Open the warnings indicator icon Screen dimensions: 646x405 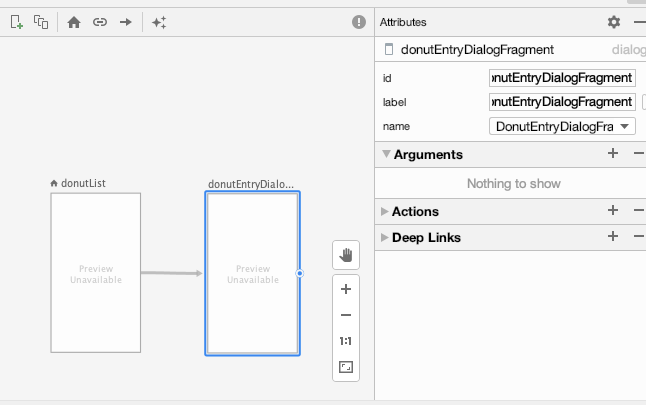[x=359, y=22]
